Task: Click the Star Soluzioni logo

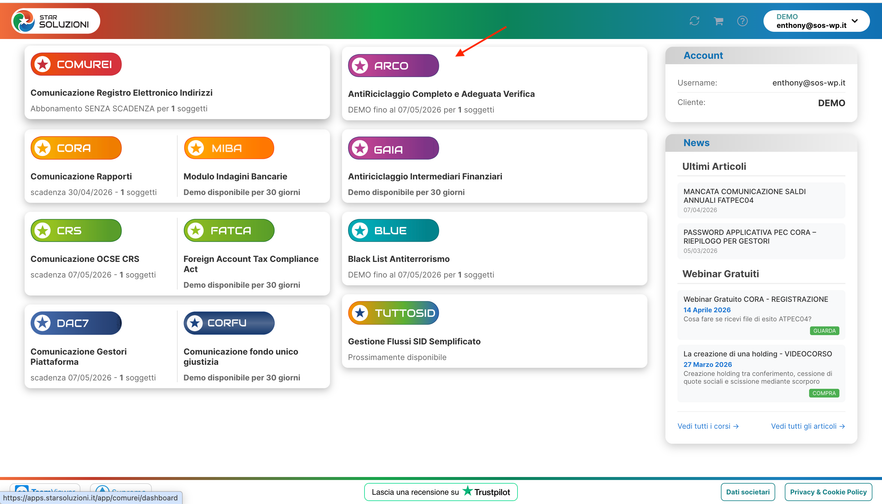Action: tap(55, 21)
